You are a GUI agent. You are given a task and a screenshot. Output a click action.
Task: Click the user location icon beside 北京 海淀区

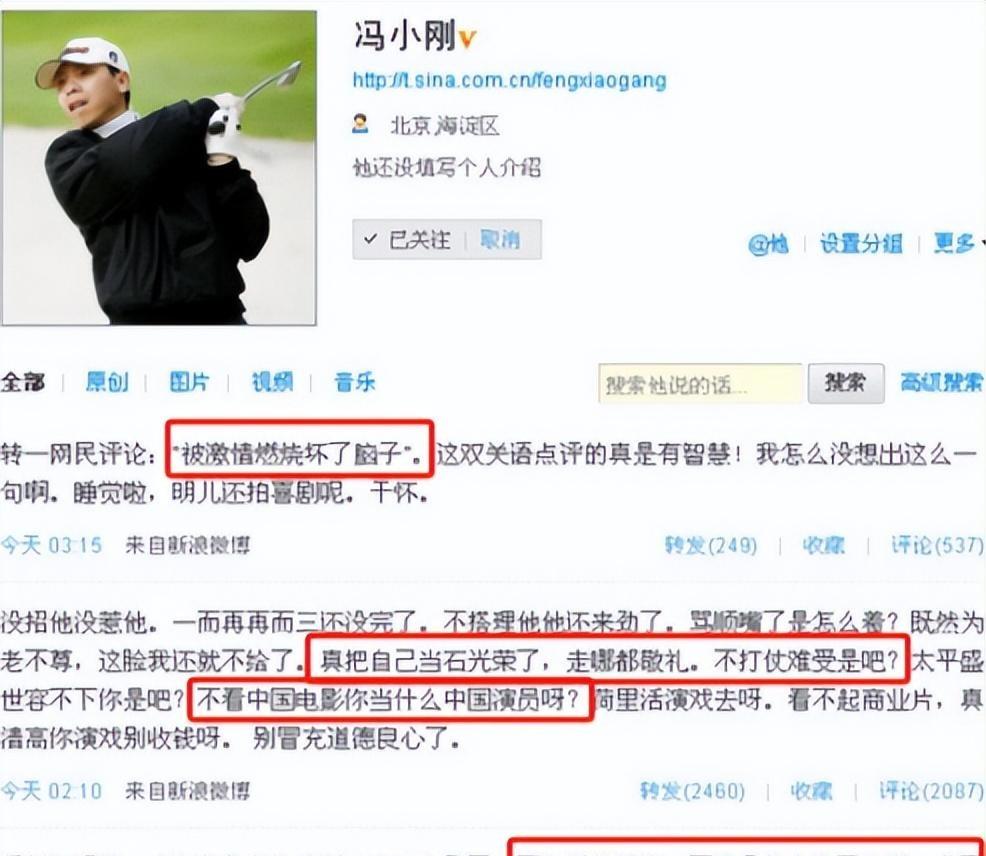pos(360,124)
